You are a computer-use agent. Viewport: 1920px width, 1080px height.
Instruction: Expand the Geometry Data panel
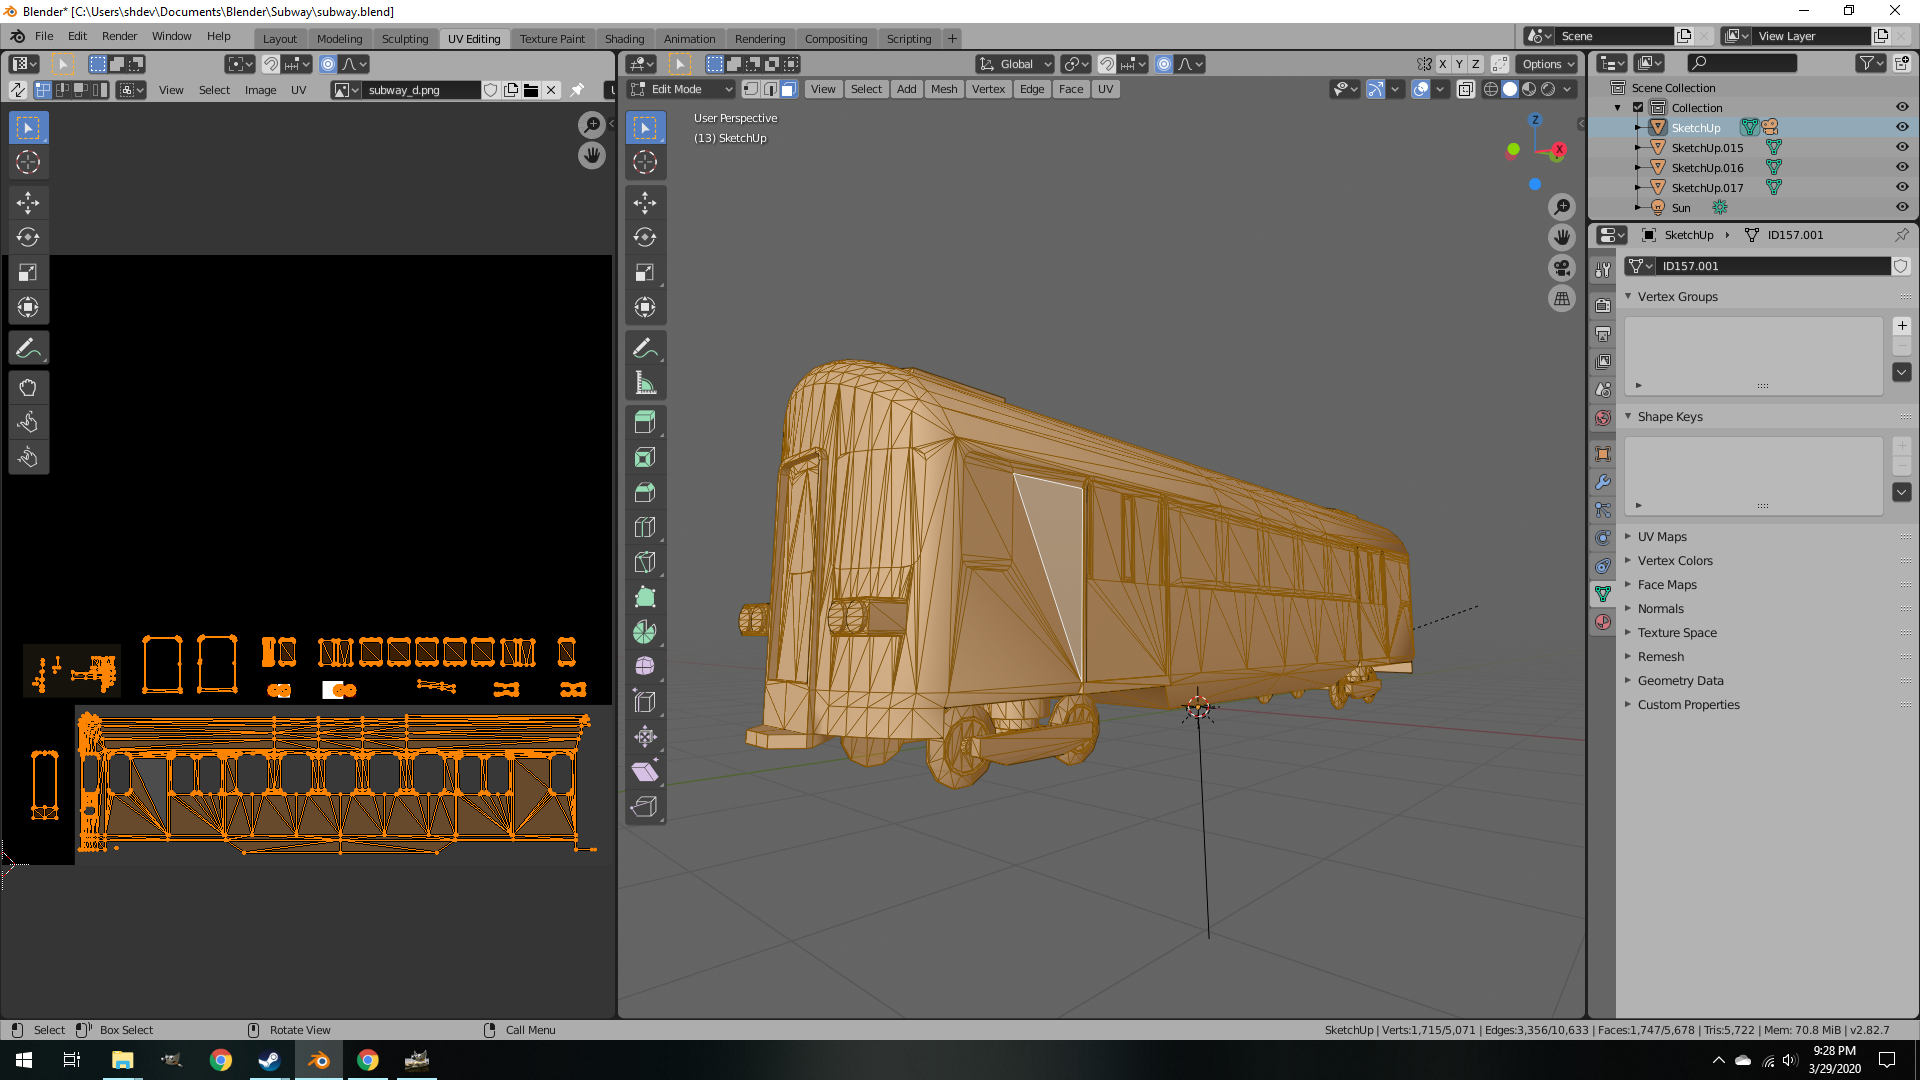(1628, 681)
